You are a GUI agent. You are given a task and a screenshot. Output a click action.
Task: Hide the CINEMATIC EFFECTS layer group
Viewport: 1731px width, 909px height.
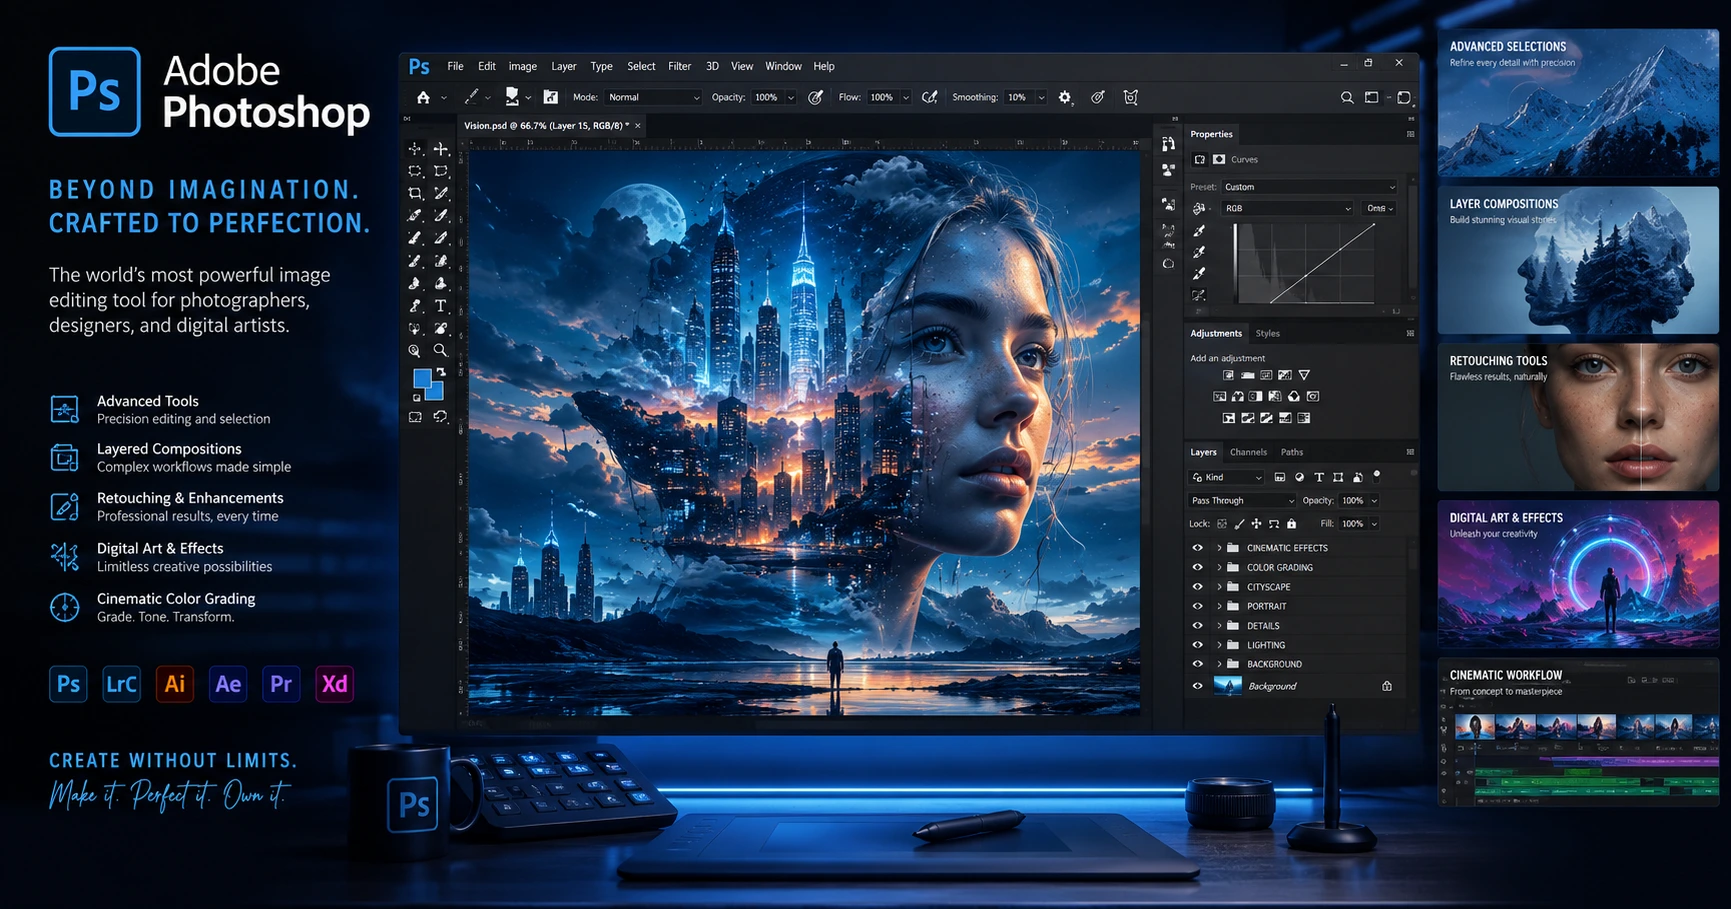[1197, 548]
